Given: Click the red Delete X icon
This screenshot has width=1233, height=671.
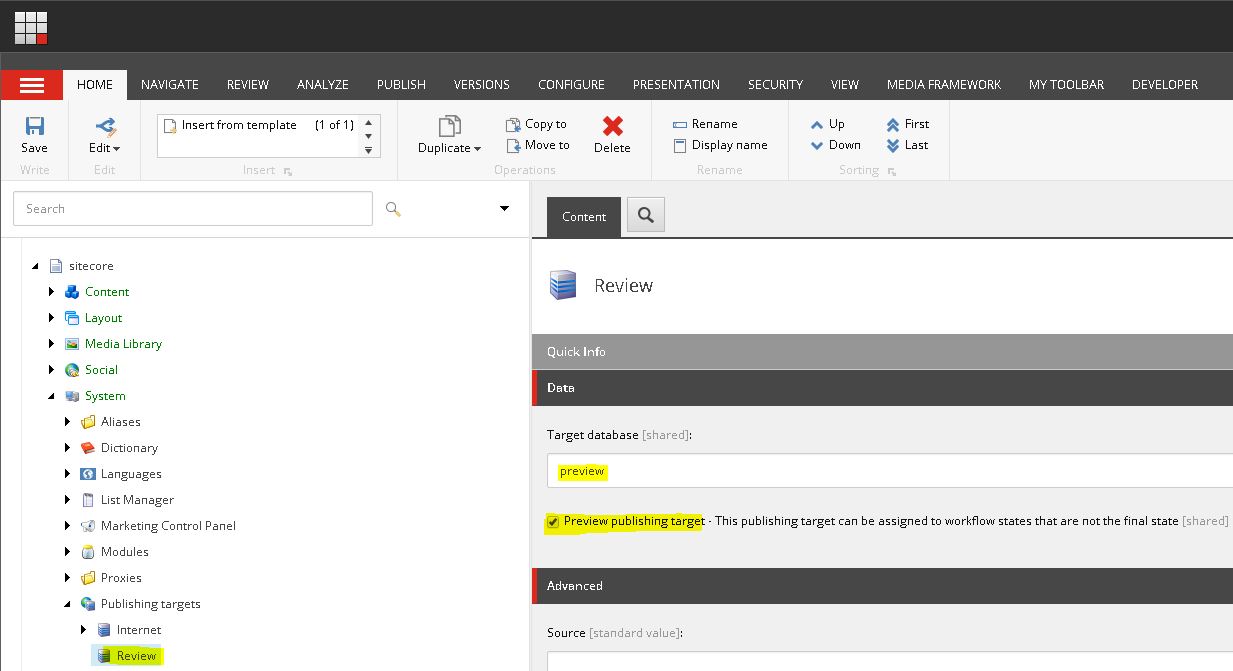Looking at the screenshot, I should pyautogui.click(x=613, y=126).
